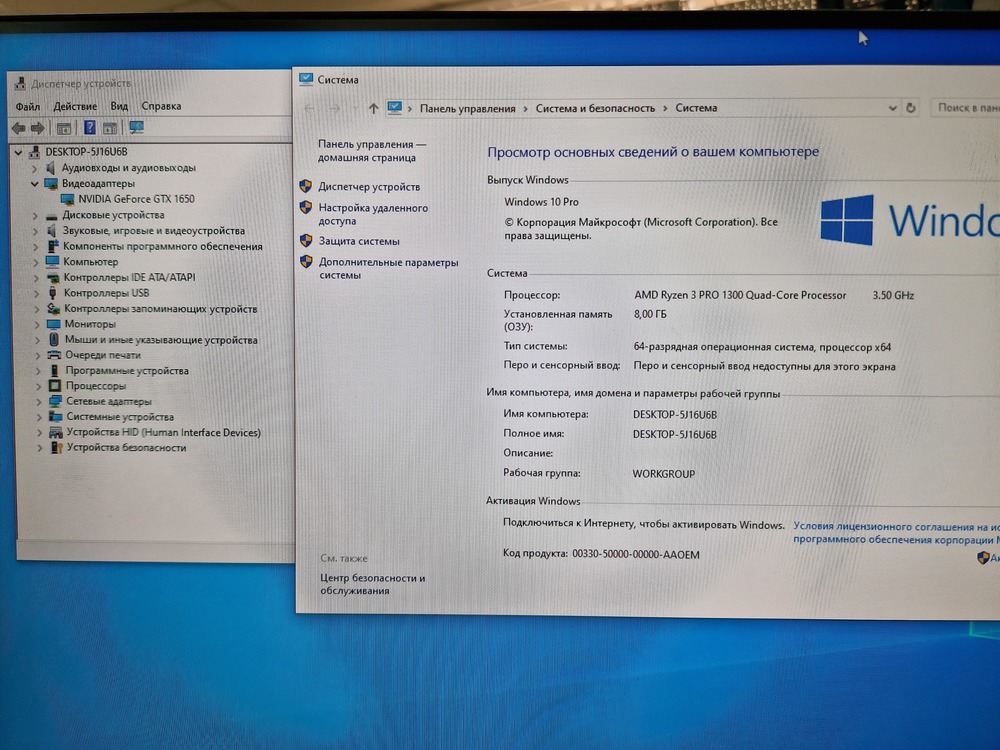Select NVIDIA GeForce GTX 1650 device

point(136,199)
